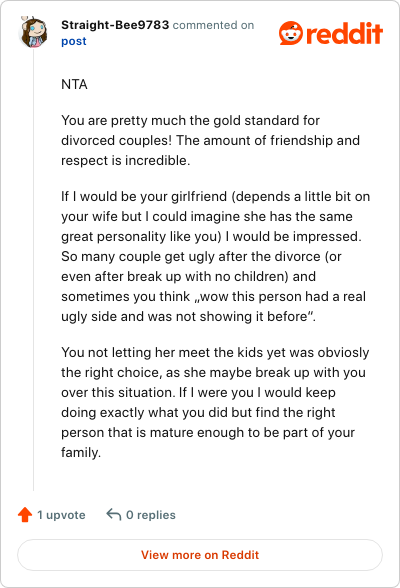The image size is (400, 588).
Task: Click the phrase "respect is incredible."
Action: click(x=126, y=160)
